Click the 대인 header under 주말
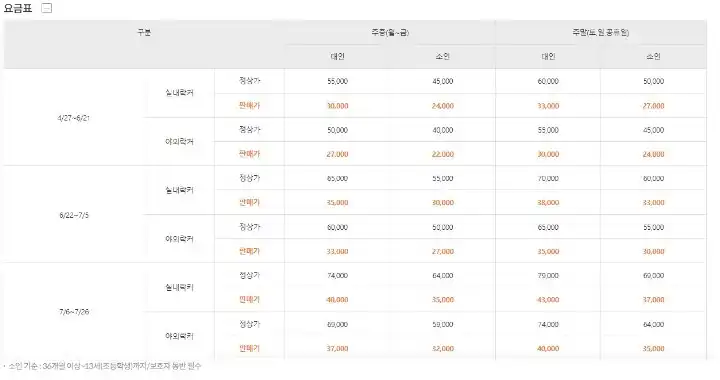Screen dimensions: 720x380 [x=548, y=56]
